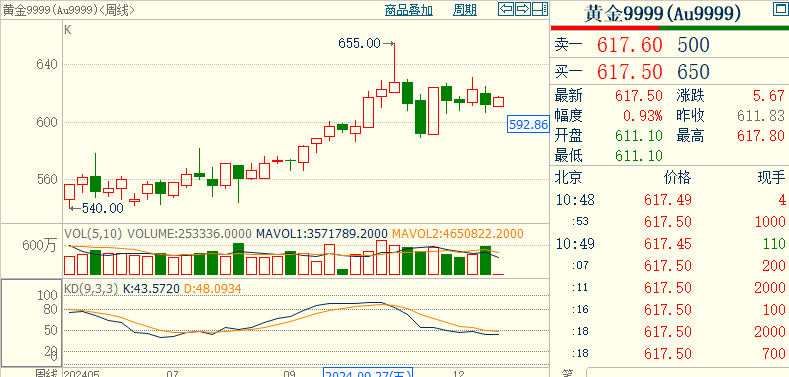Click the window icon beside Au9999 title

780,9
